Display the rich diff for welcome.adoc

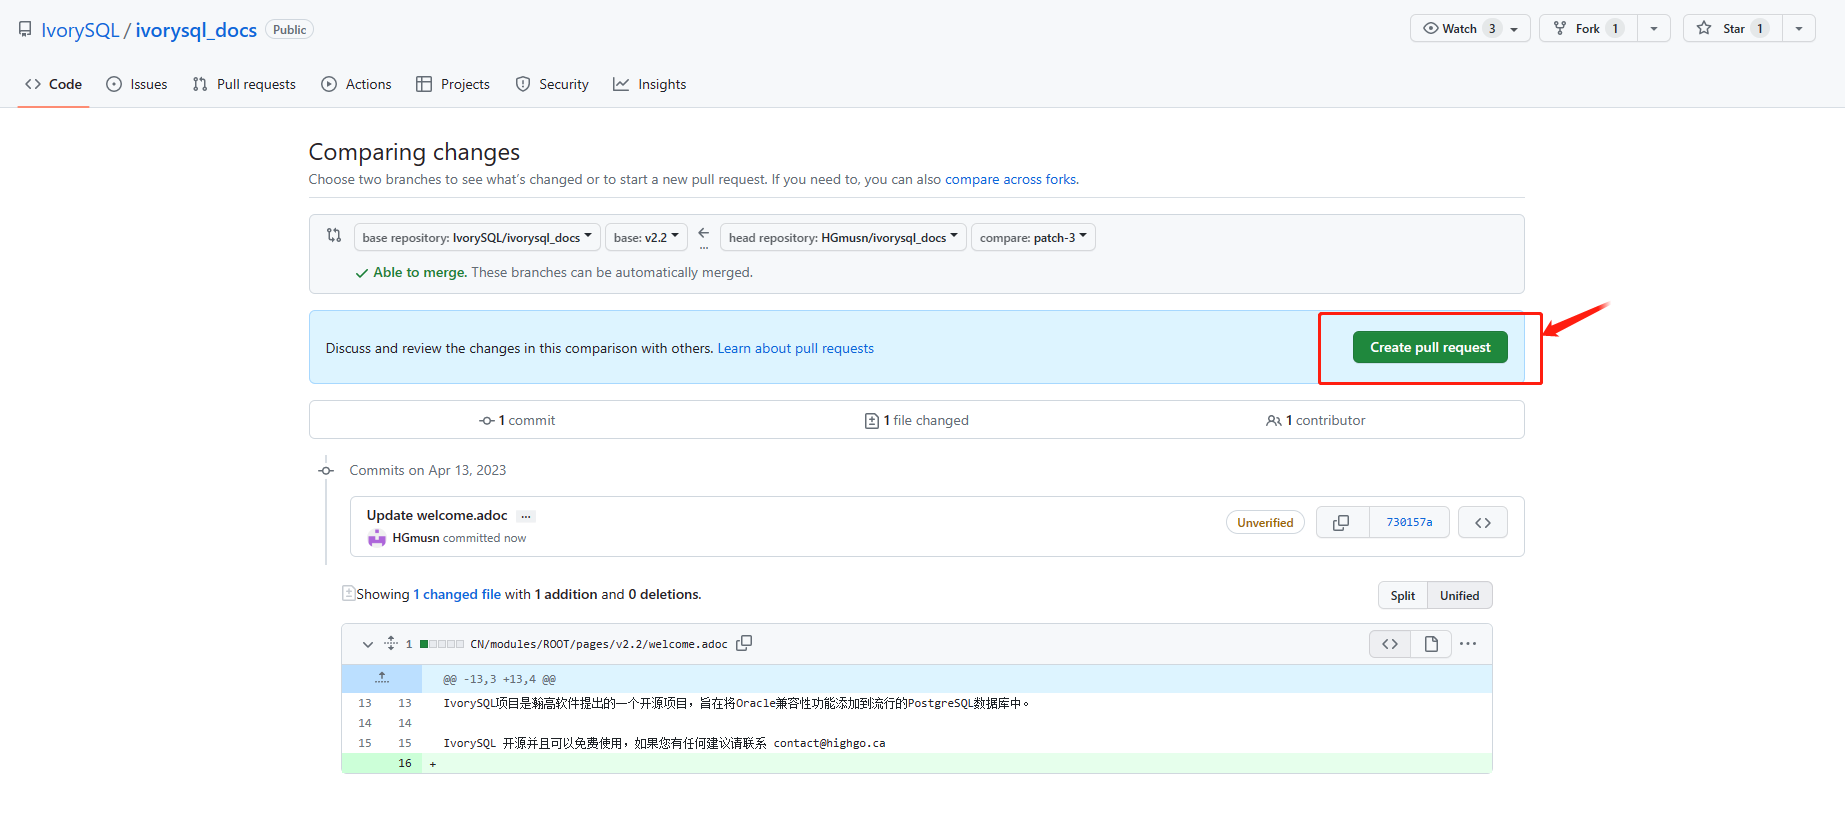(1431, 644)
